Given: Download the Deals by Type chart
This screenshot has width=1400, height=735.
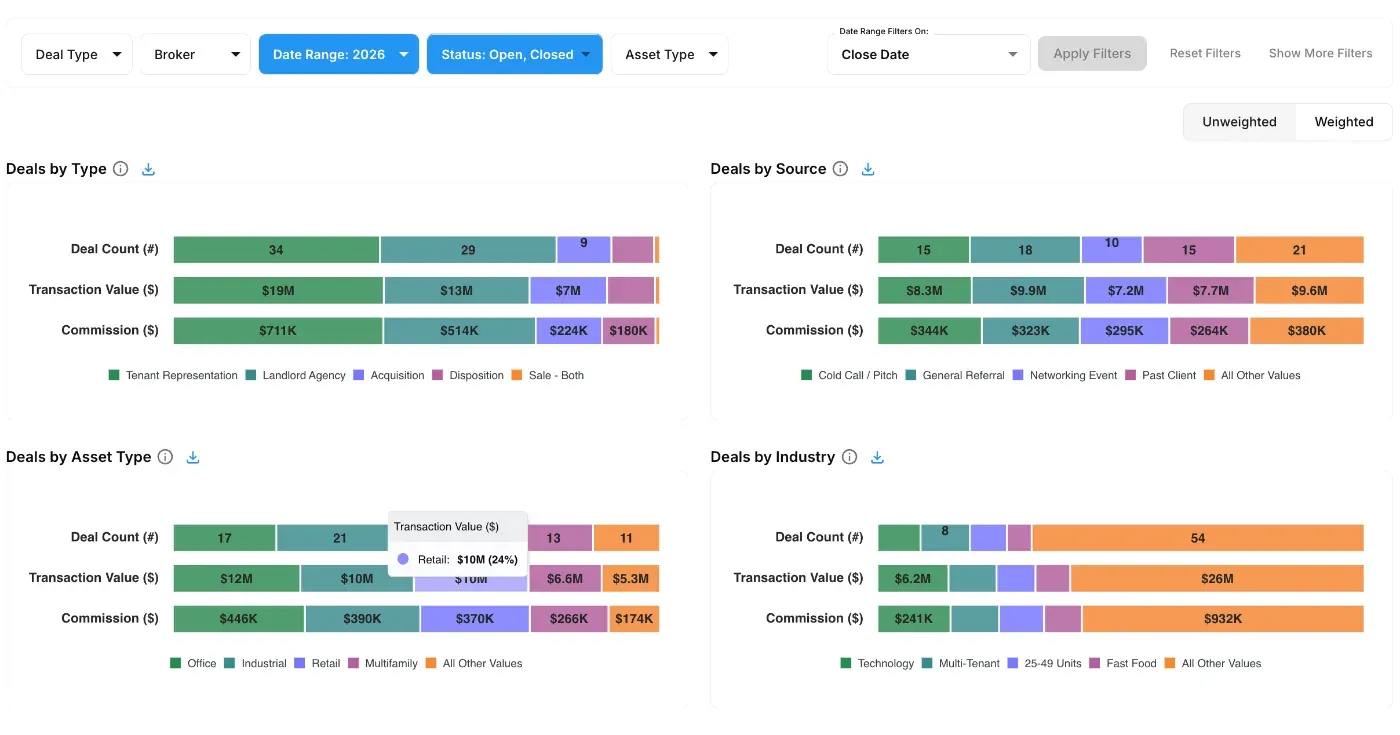Looking at the screenshot, I should [x=148, y=169].
